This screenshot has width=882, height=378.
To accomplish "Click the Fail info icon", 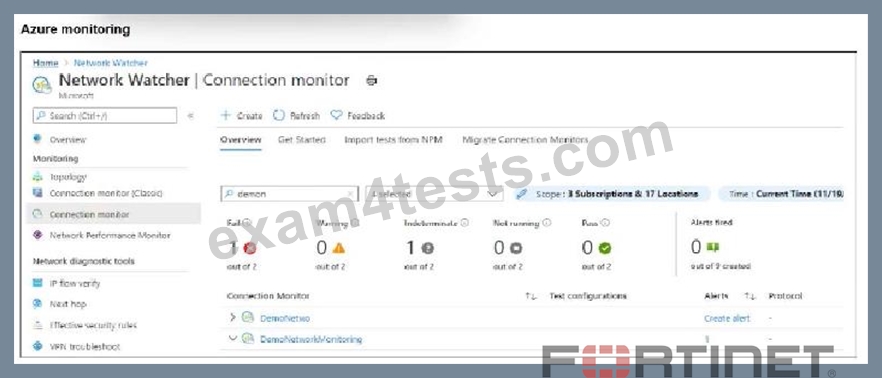I will (x=246, y=223).
